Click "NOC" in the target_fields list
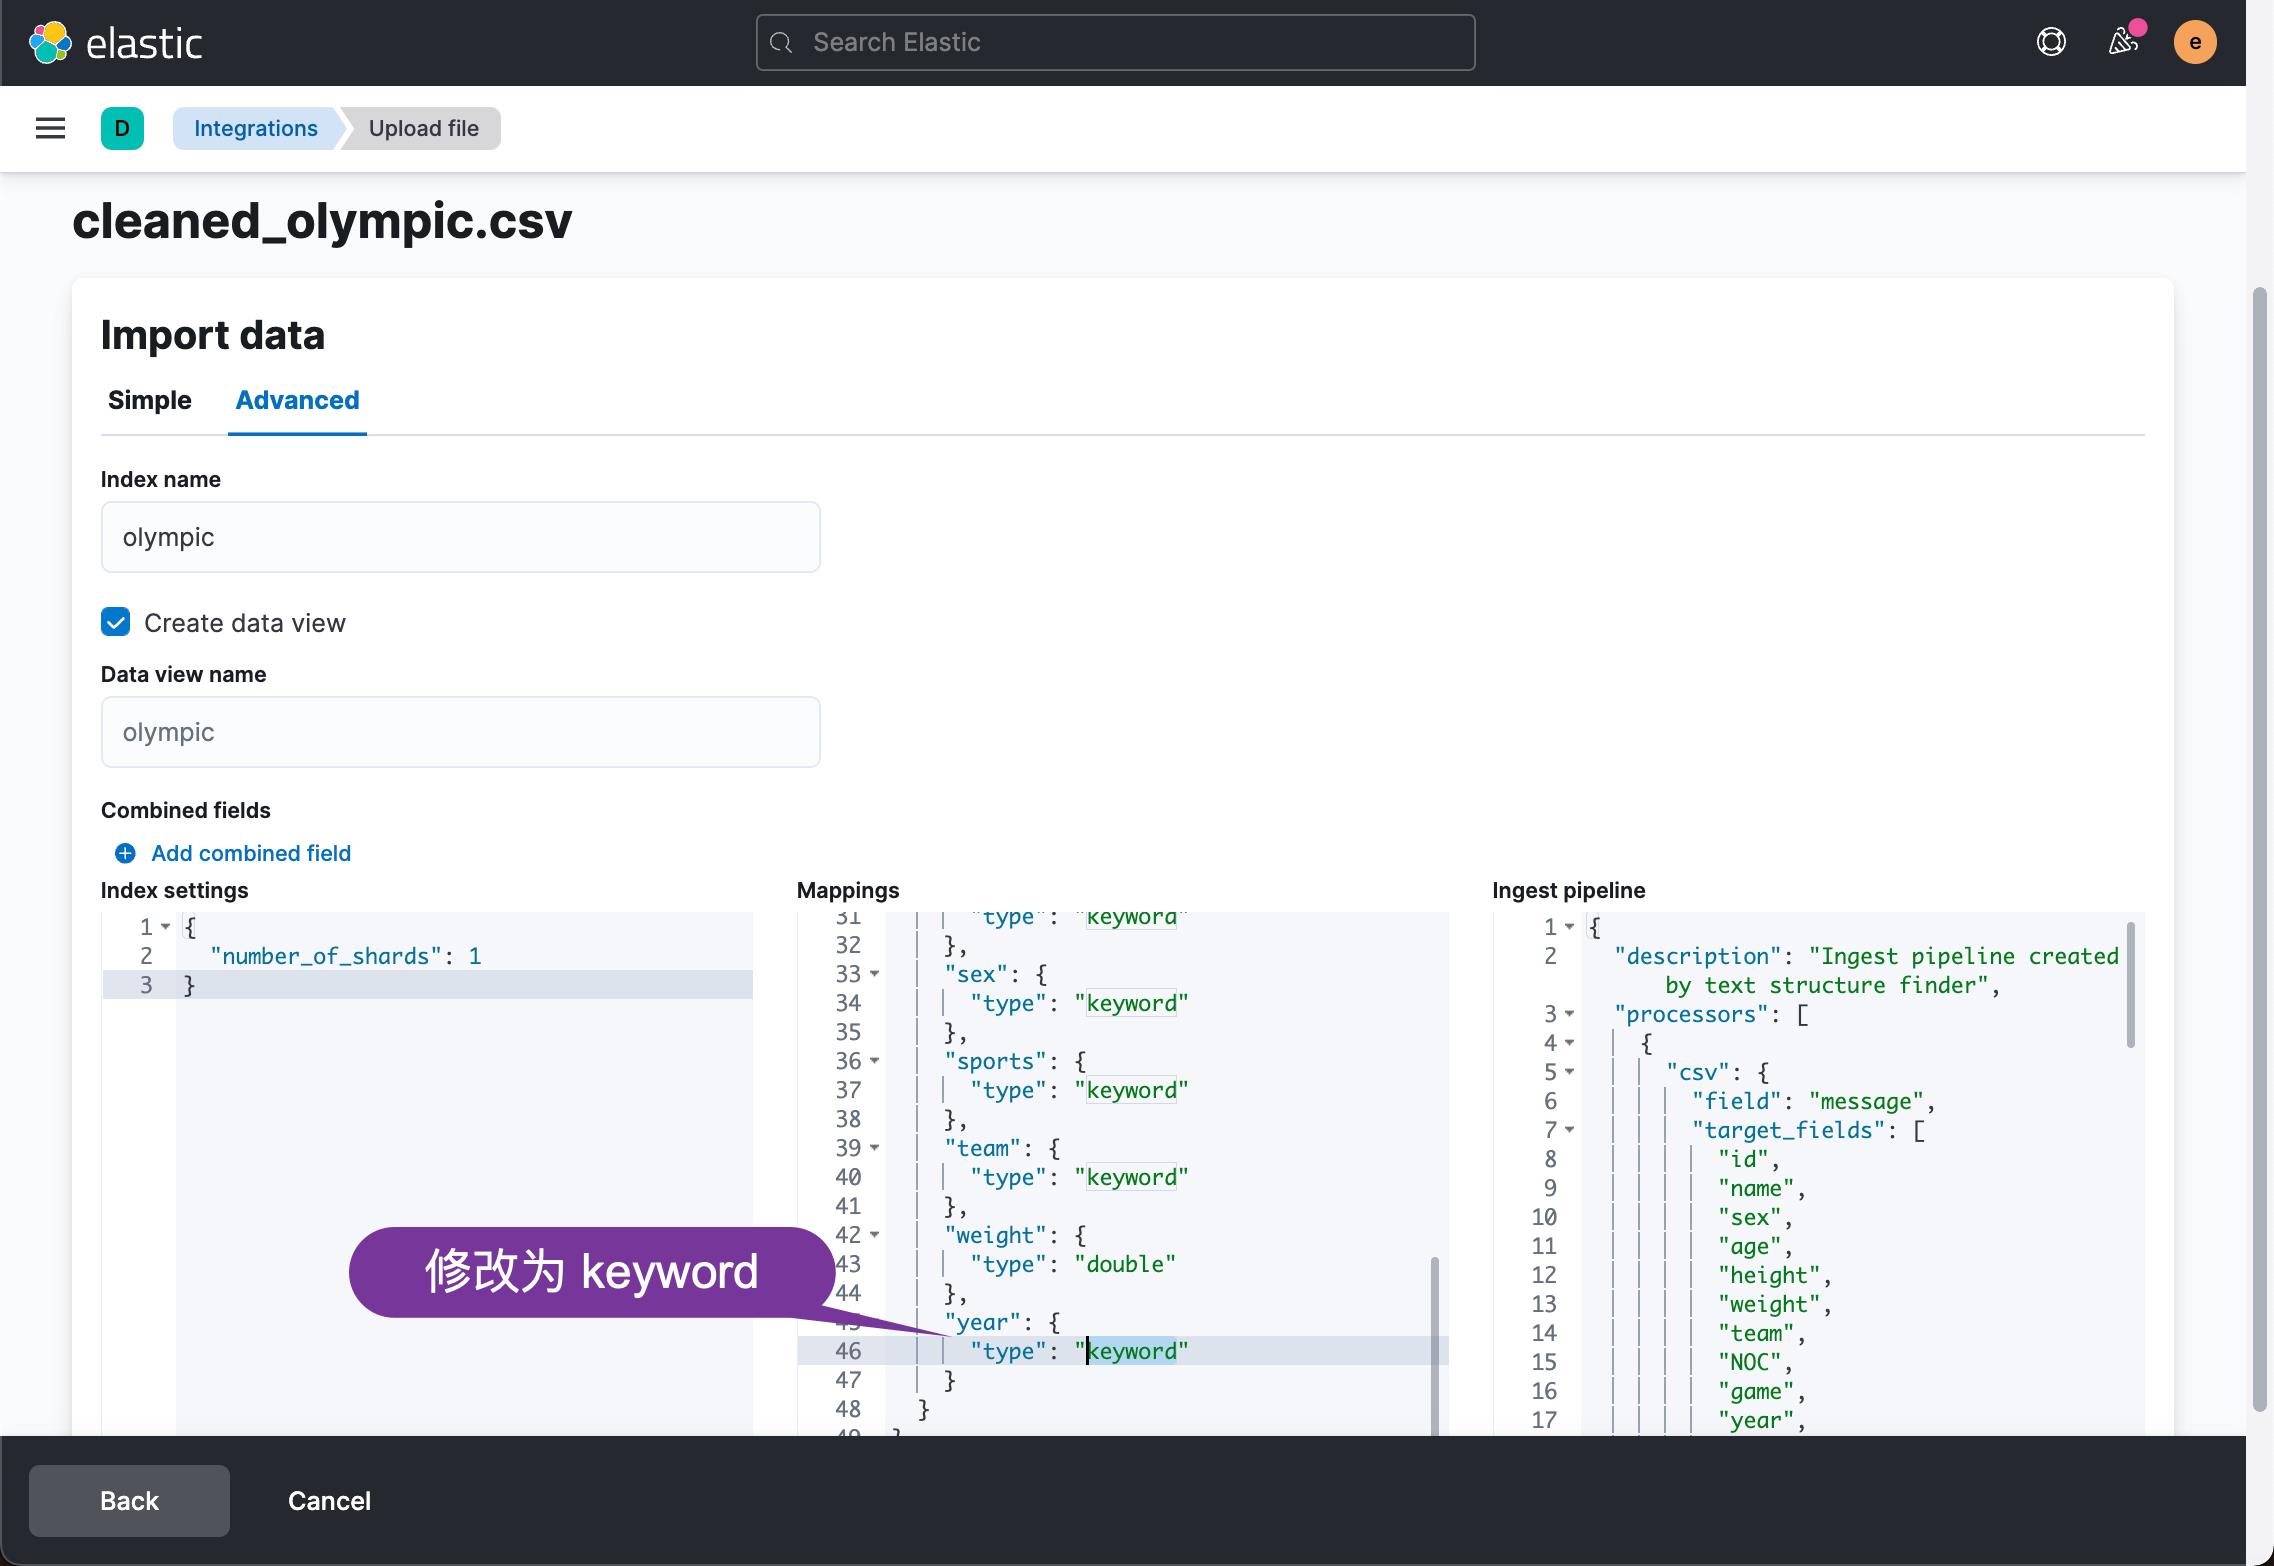This screenshot has width=2274, height=1566. tap(1750, 1362)
